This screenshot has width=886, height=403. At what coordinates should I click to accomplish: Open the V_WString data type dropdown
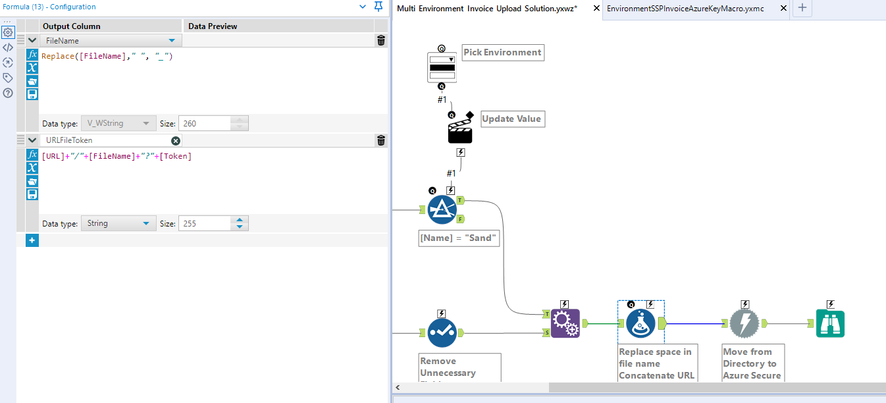[146, 123]
